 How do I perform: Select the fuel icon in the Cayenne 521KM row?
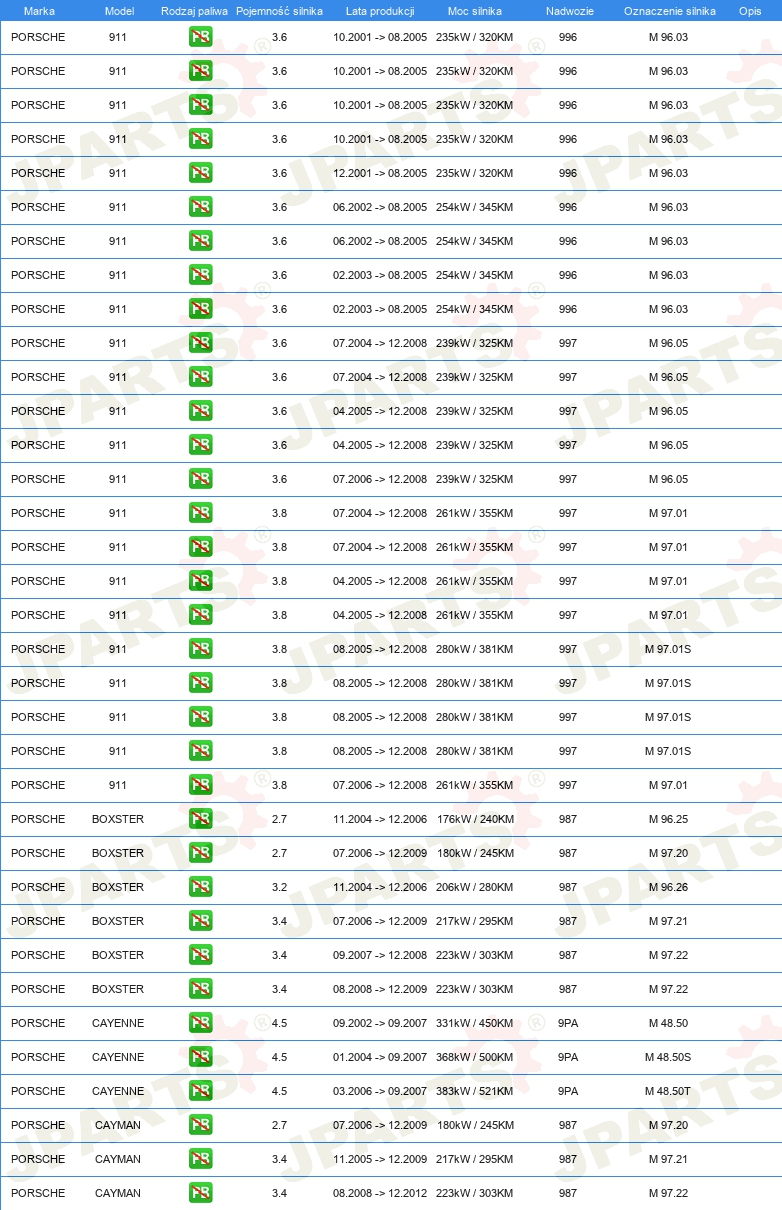tap(200, 1091)
